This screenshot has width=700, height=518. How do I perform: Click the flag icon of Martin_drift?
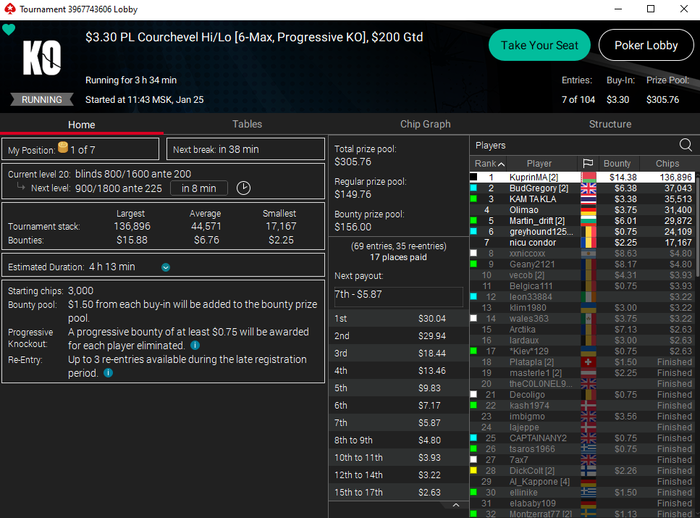coord(588,221)
